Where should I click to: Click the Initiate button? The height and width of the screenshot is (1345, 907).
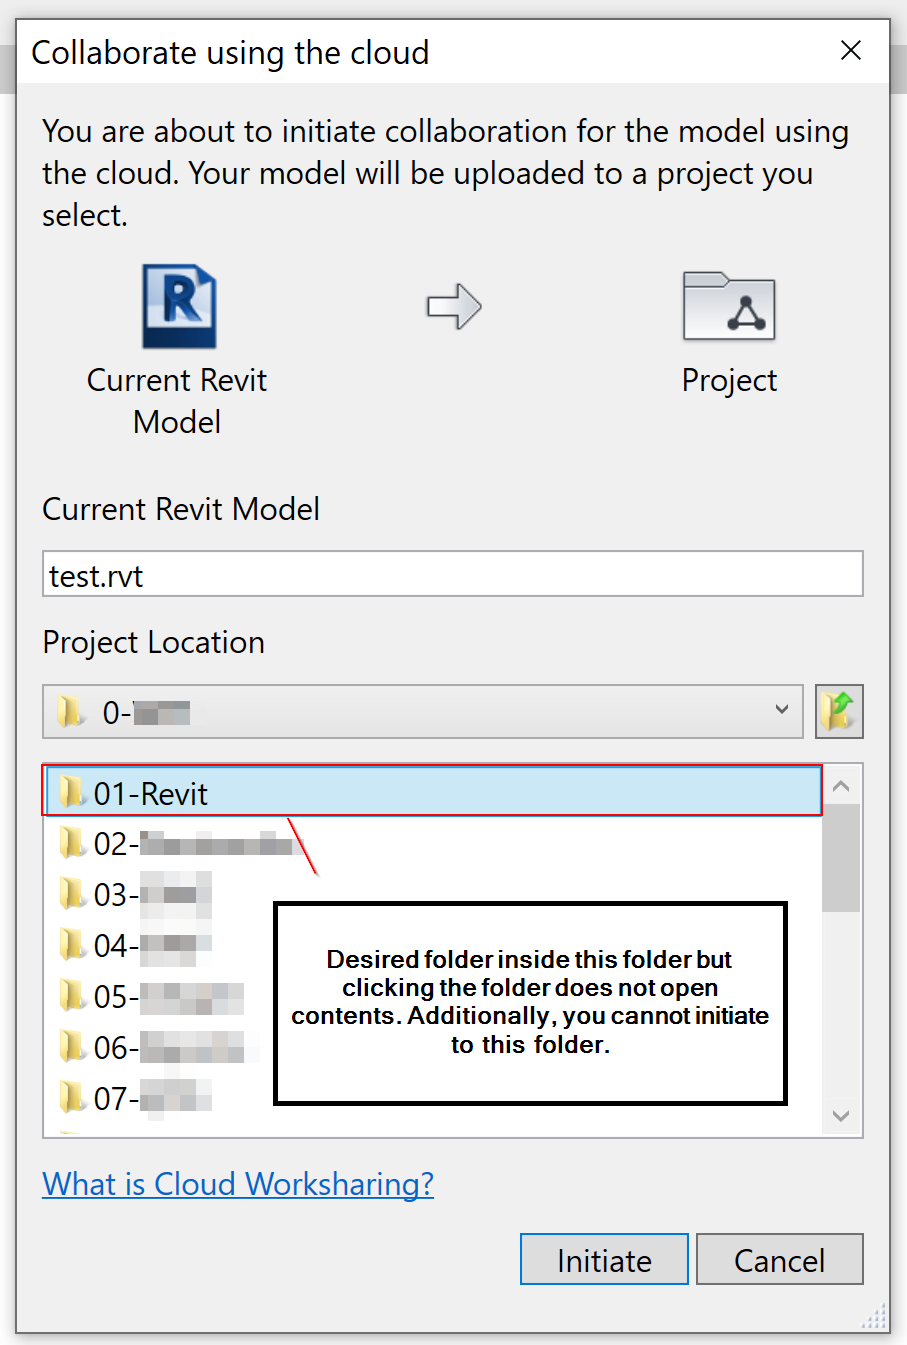coord(603,1259)
